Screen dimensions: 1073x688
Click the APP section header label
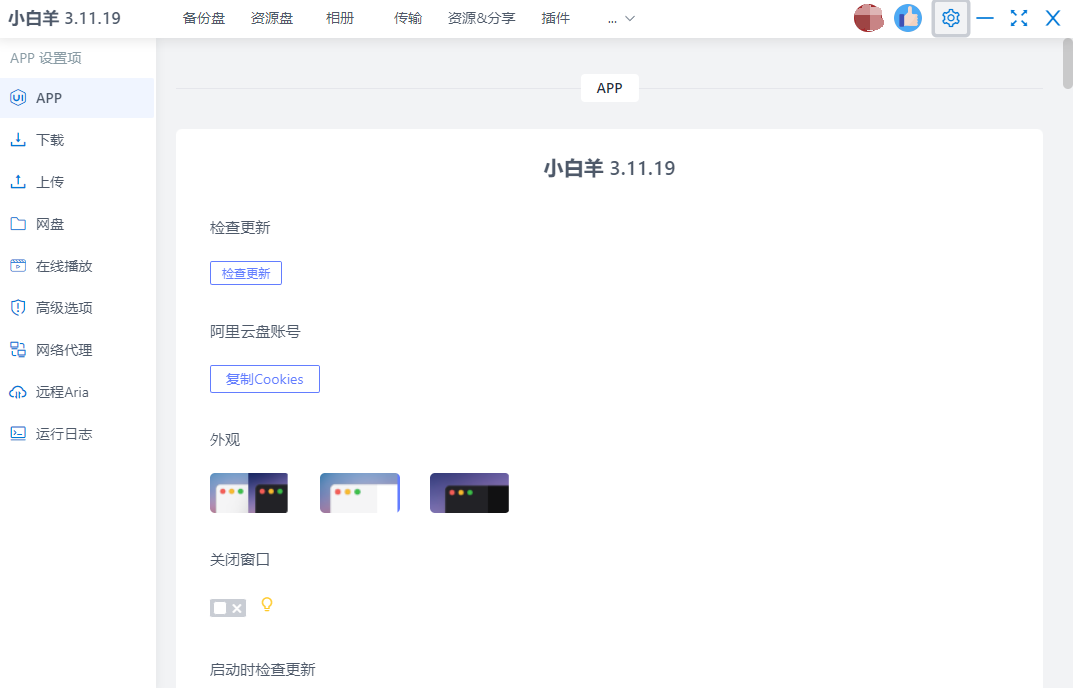coord(610,88)
